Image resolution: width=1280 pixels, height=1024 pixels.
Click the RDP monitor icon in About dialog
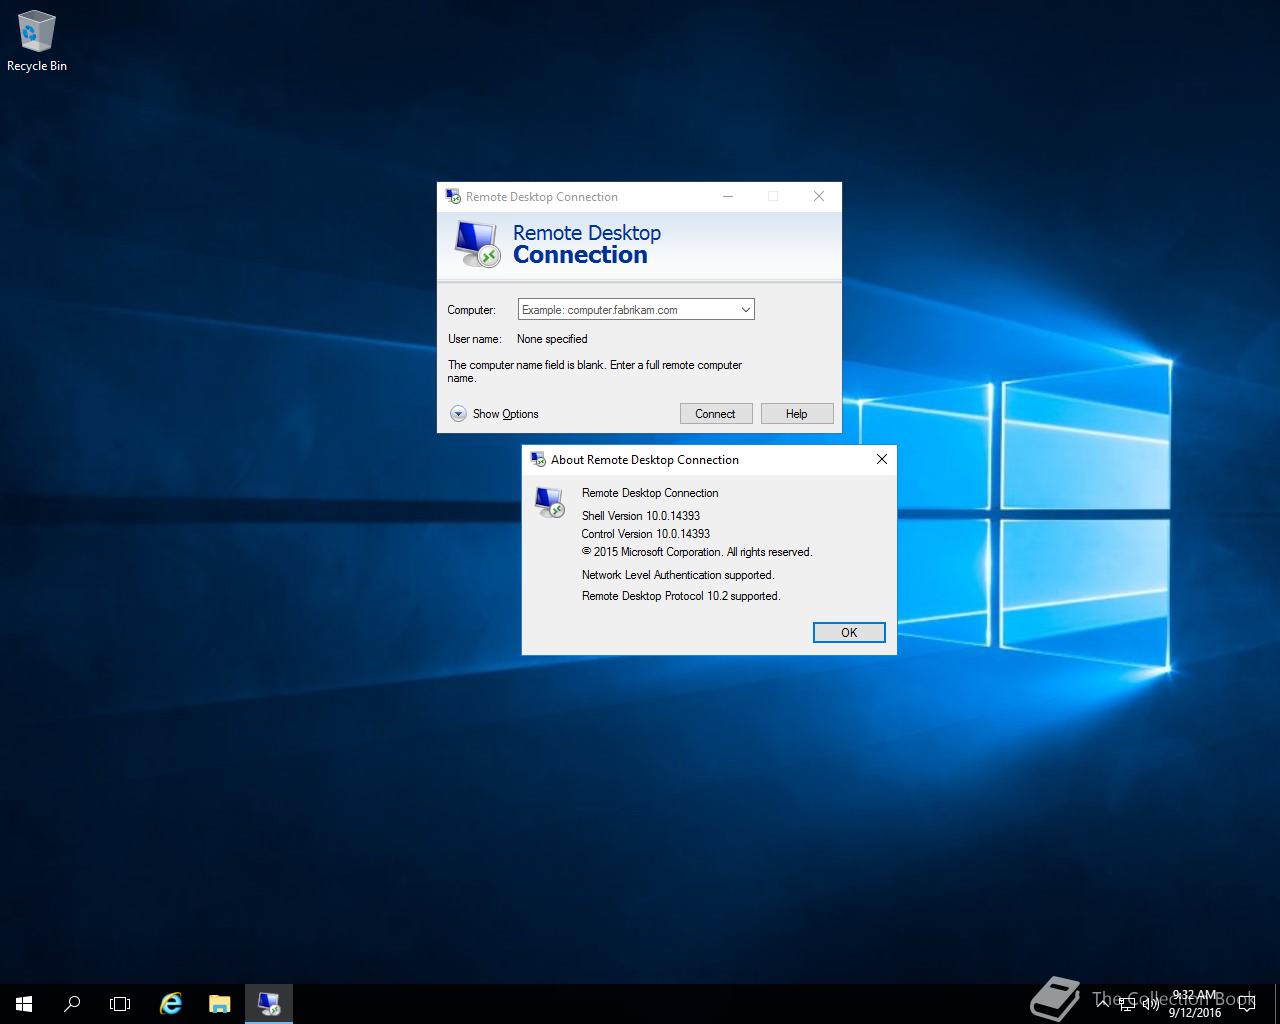(x=550, y=502)
